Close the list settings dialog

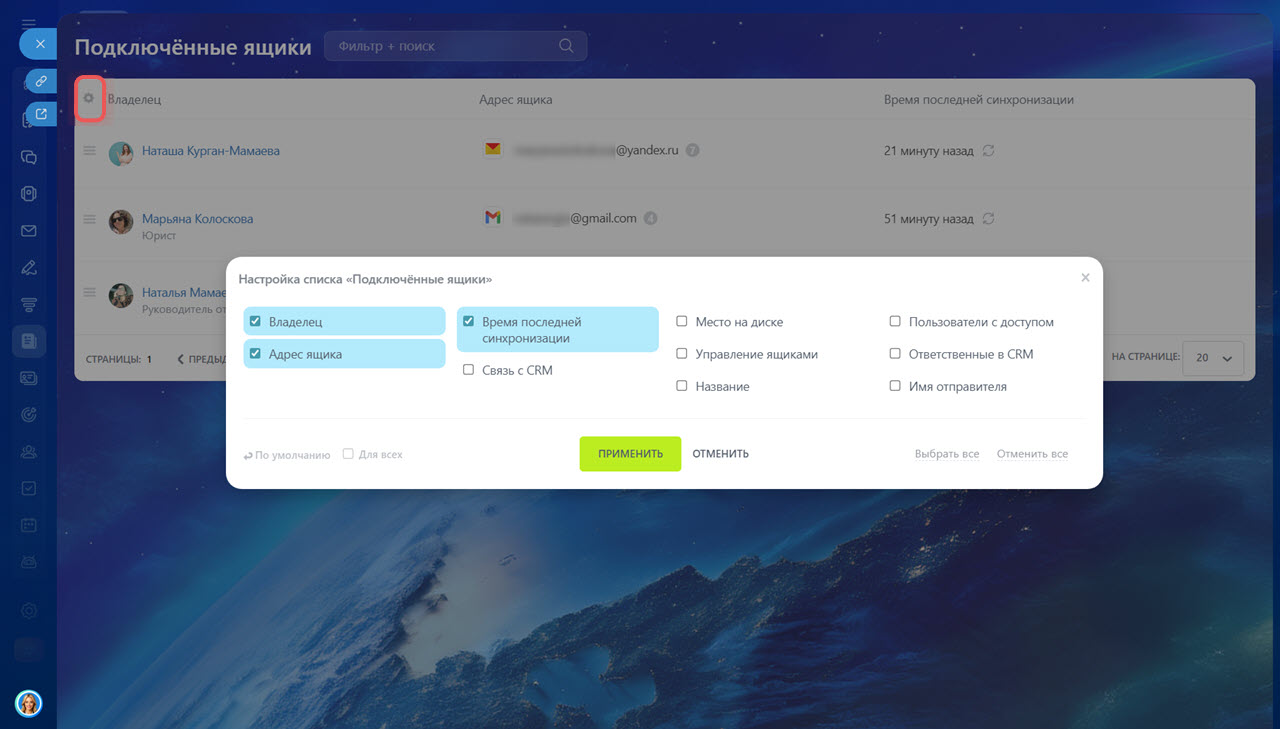[1085, 278]
